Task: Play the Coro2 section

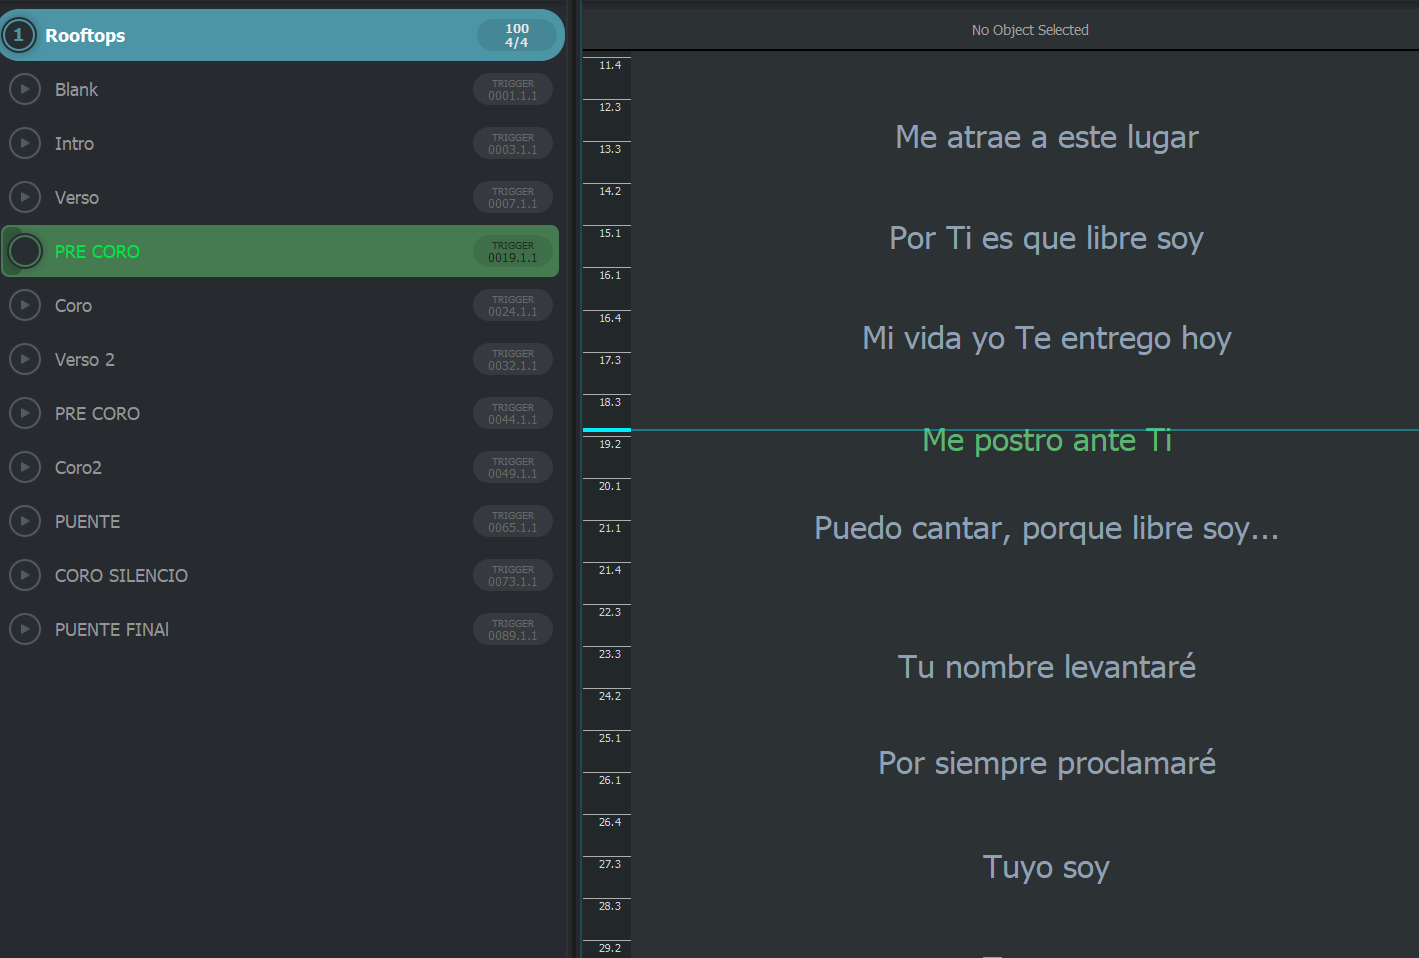Action: (25, 467)
